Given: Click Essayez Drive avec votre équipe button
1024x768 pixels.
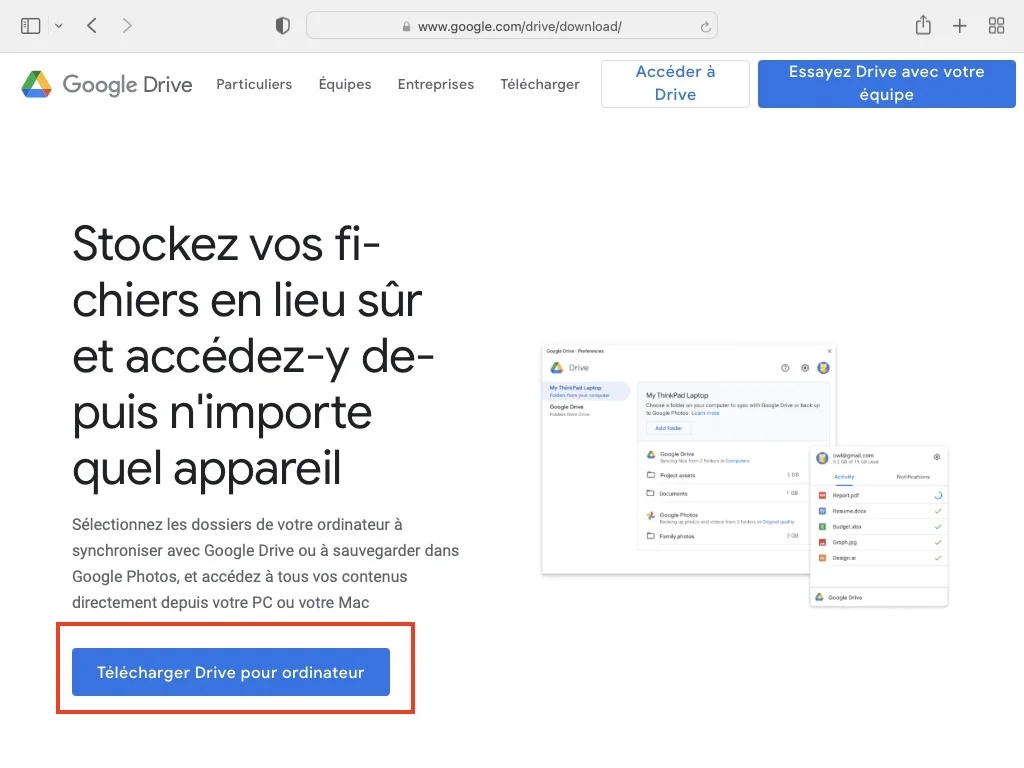Looking at the screenshot, I should pyautogui.click(x=886, y=84).
